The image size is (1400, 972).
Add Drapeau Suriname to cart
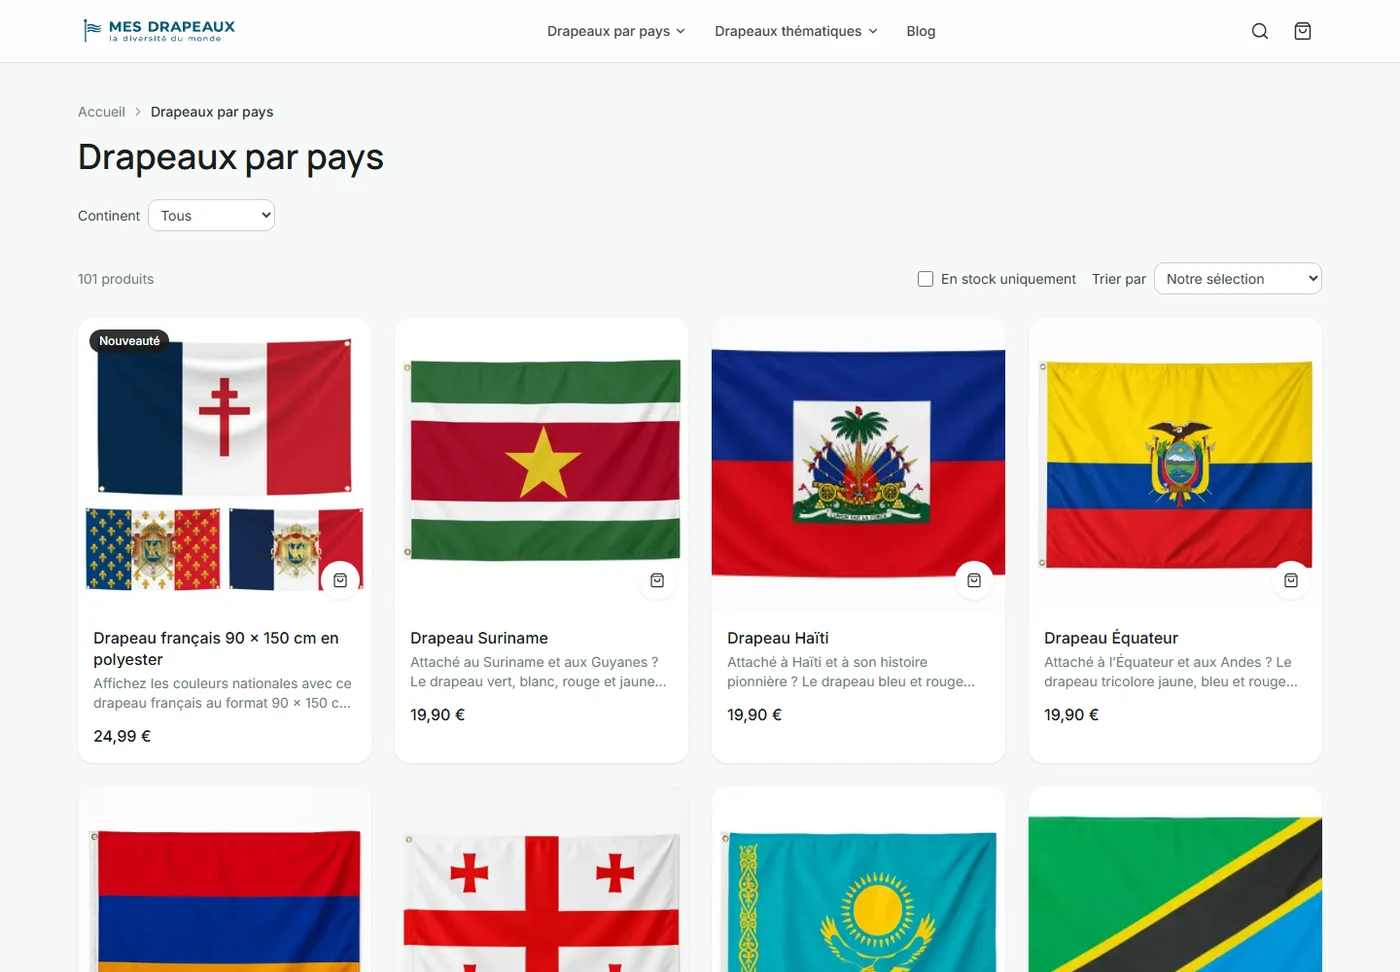pyautogui.click(x=657, y=580)
